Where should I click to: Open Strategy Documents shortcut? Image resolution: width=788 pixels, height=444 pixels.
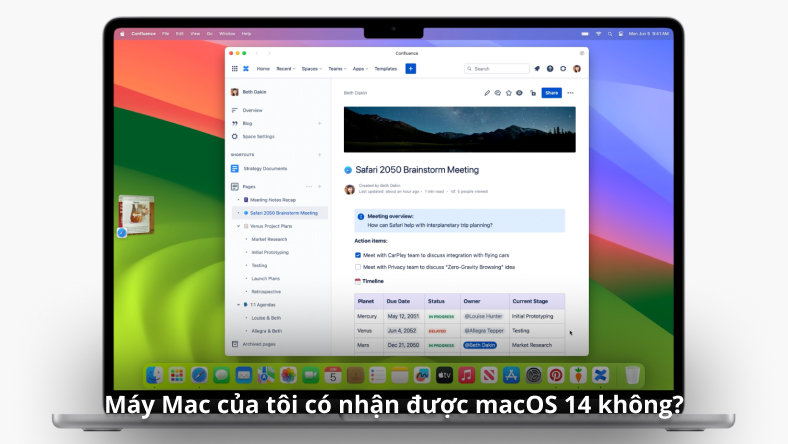pos(265,168)
